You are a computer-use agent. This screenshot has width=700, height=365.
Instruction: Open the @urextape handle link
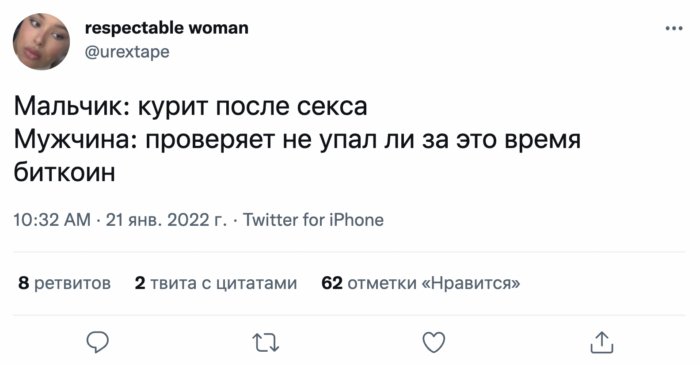tap(127, 52)
